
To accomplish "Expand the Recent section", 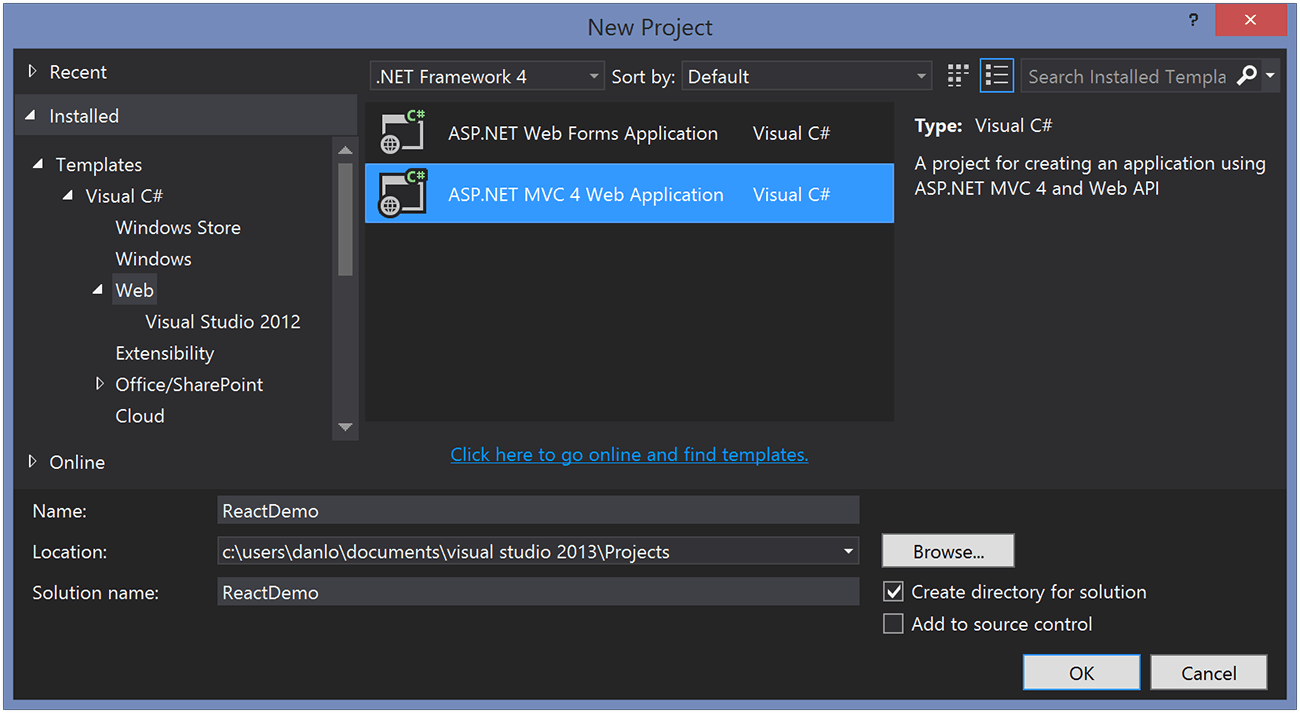I will (x=33, y=72).
